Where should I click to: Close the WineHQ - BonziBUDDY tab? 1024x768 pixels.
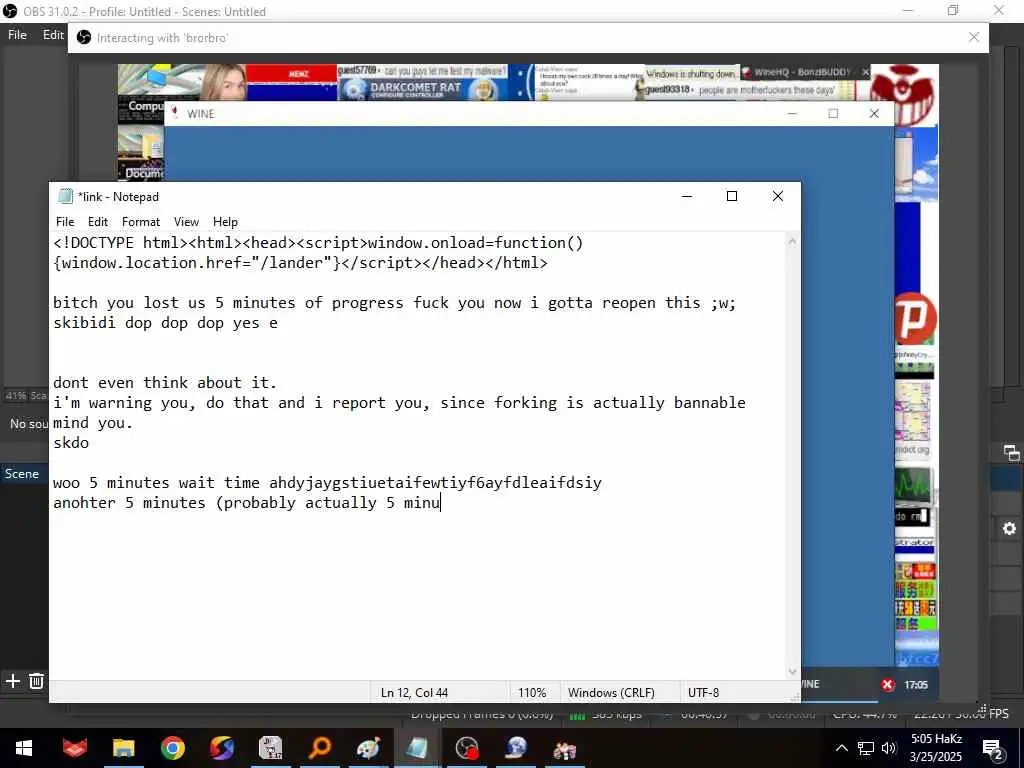(x=865, y=72)
